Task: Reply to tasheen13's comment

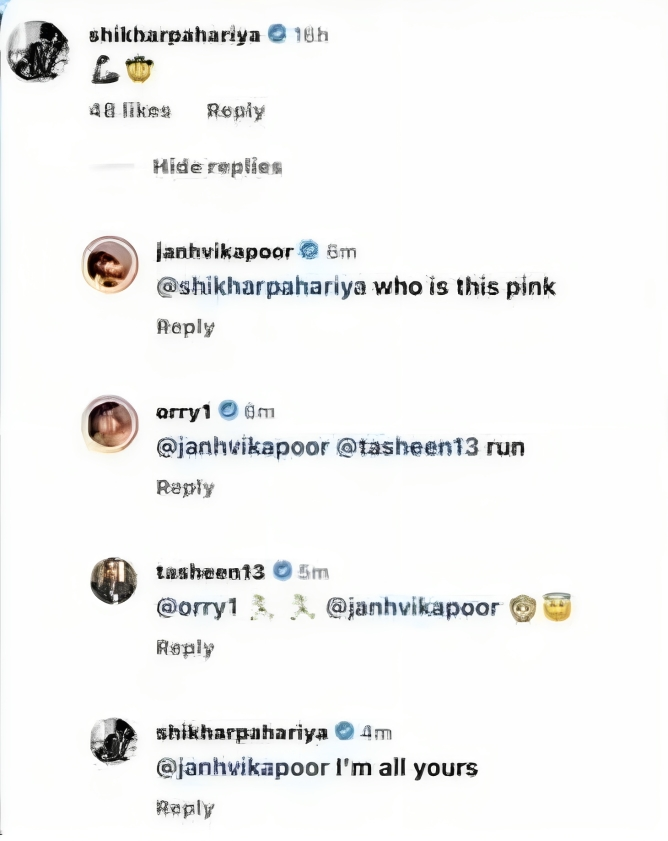Action: coord(185,647)
